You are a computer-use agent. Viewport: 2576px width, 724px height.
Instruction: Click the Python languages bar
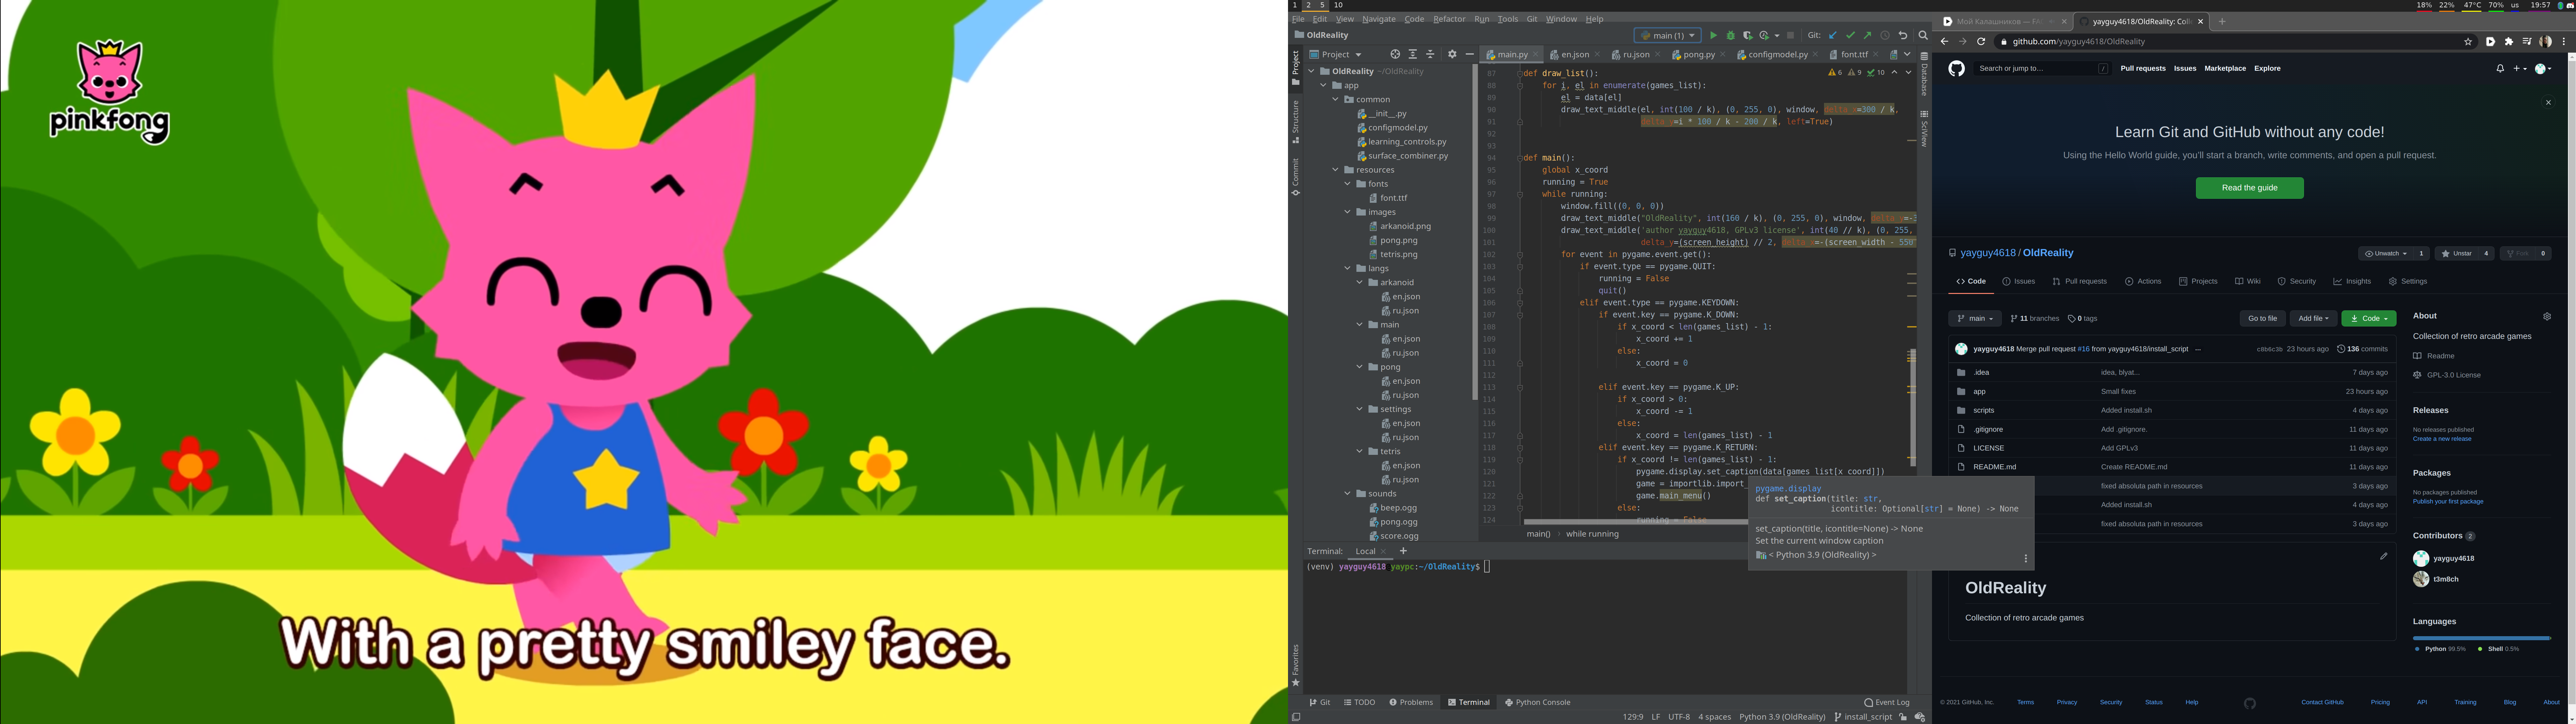[2481, 638]
